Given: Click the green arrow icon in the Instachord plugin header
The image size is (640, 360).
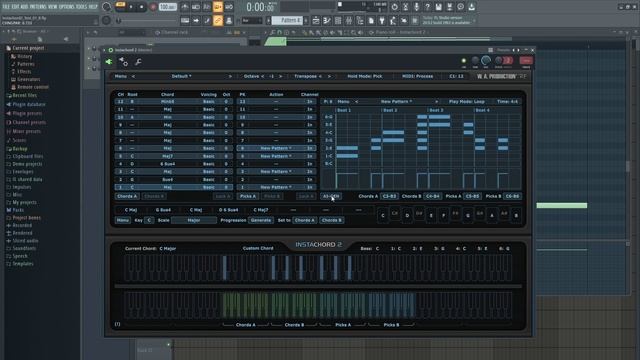Looking at the screenshot, I should point(109,62).
